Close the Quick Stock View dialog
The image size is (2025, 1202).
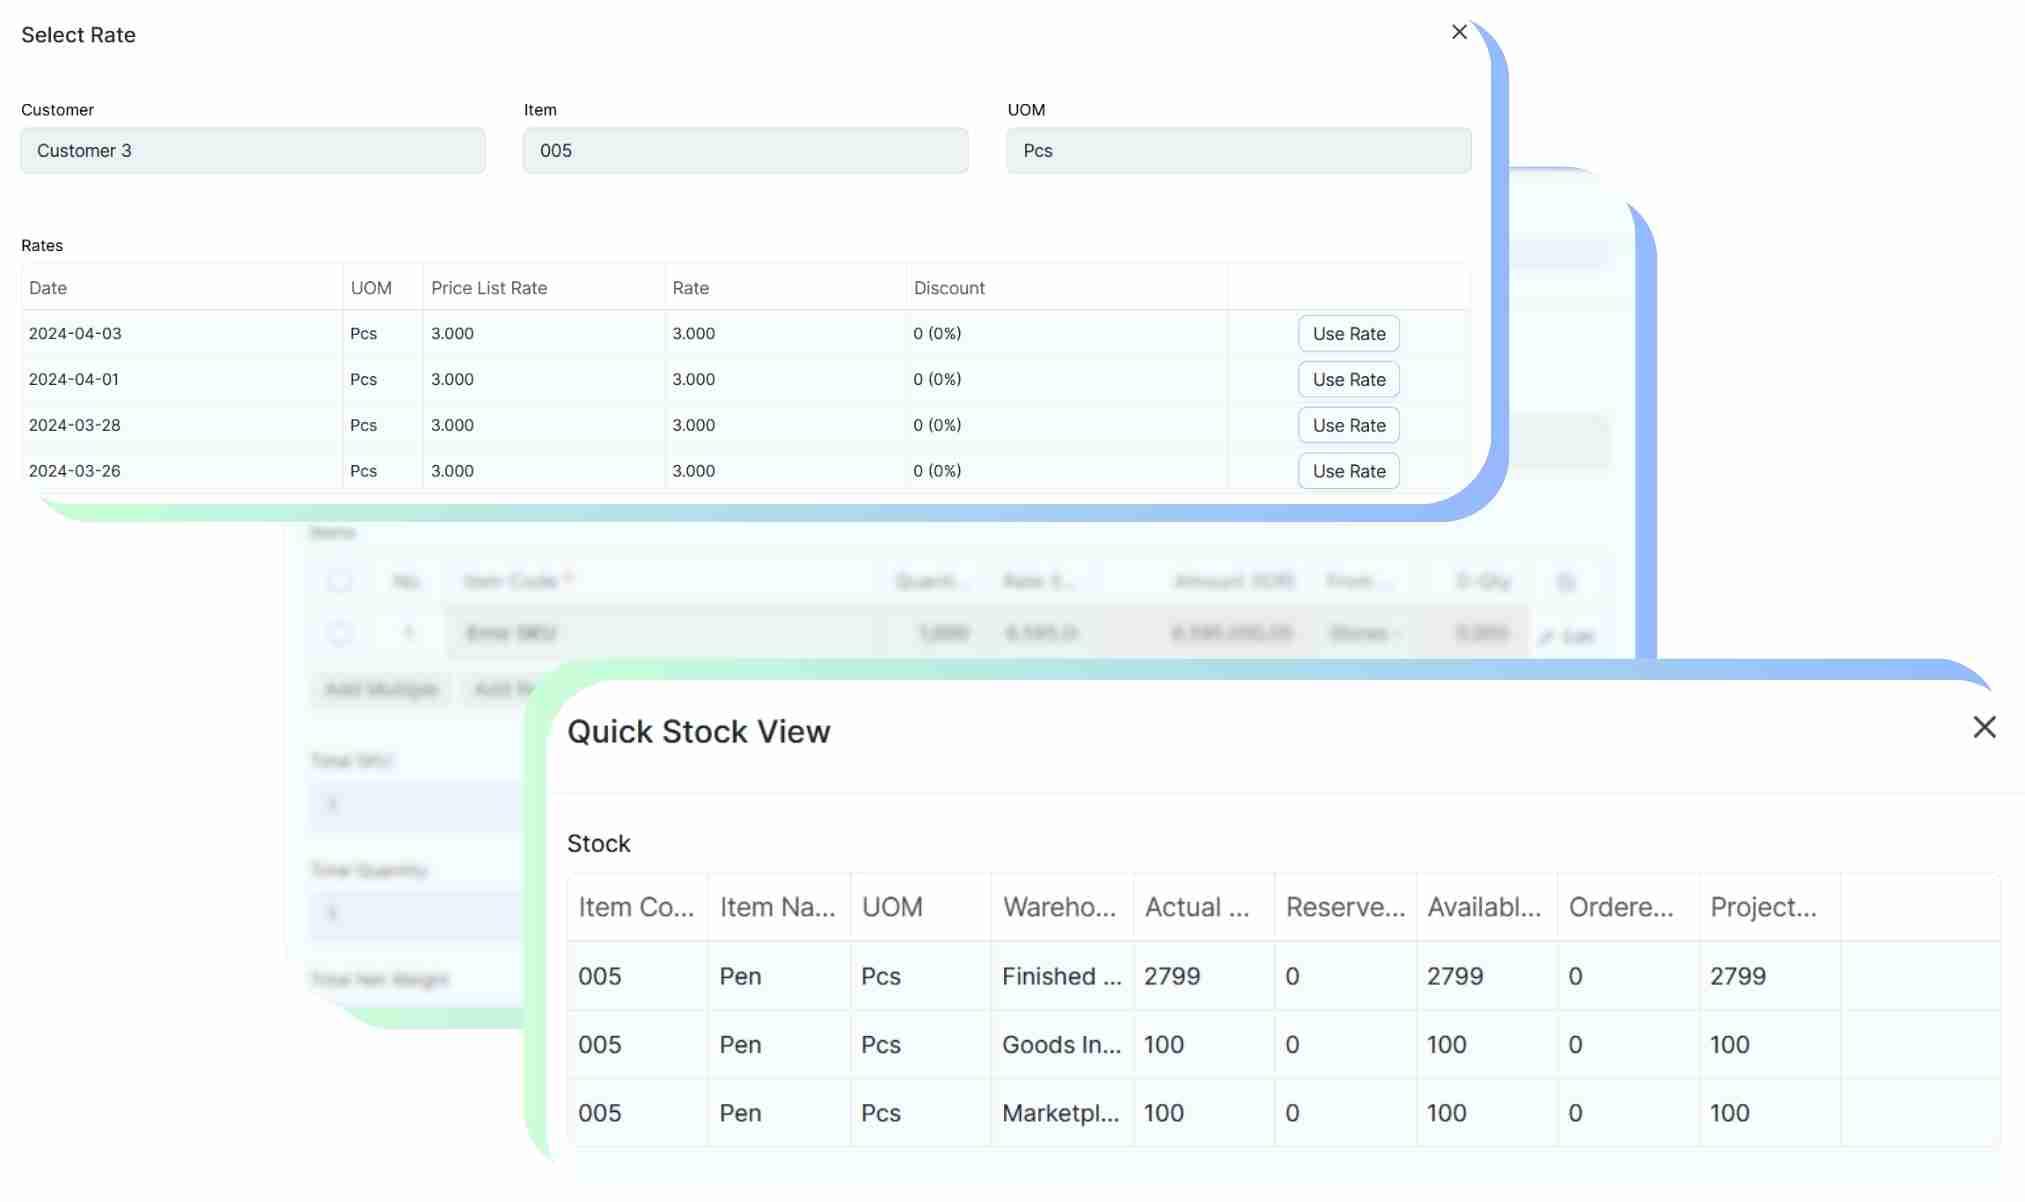coord(1985,727)
